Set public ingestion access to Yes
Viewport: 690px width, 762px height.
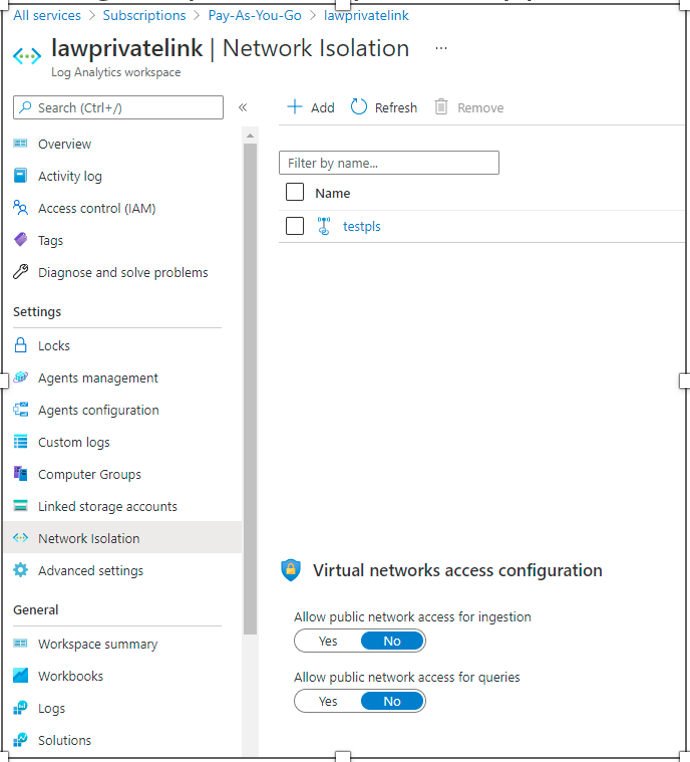click(328, 641)
